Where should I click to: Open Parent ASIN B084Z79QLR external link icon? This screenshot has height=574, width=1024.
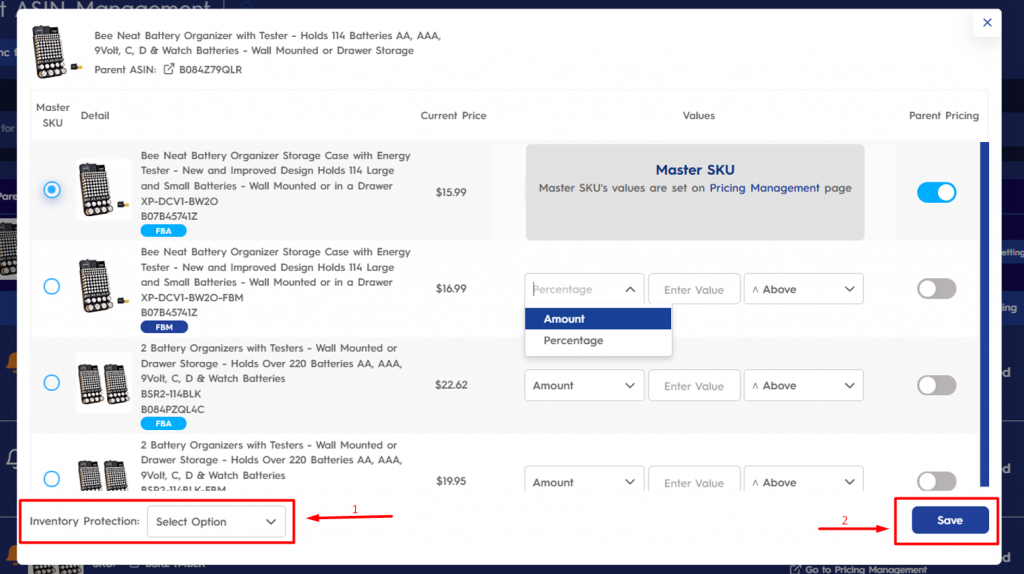(168, 69)
